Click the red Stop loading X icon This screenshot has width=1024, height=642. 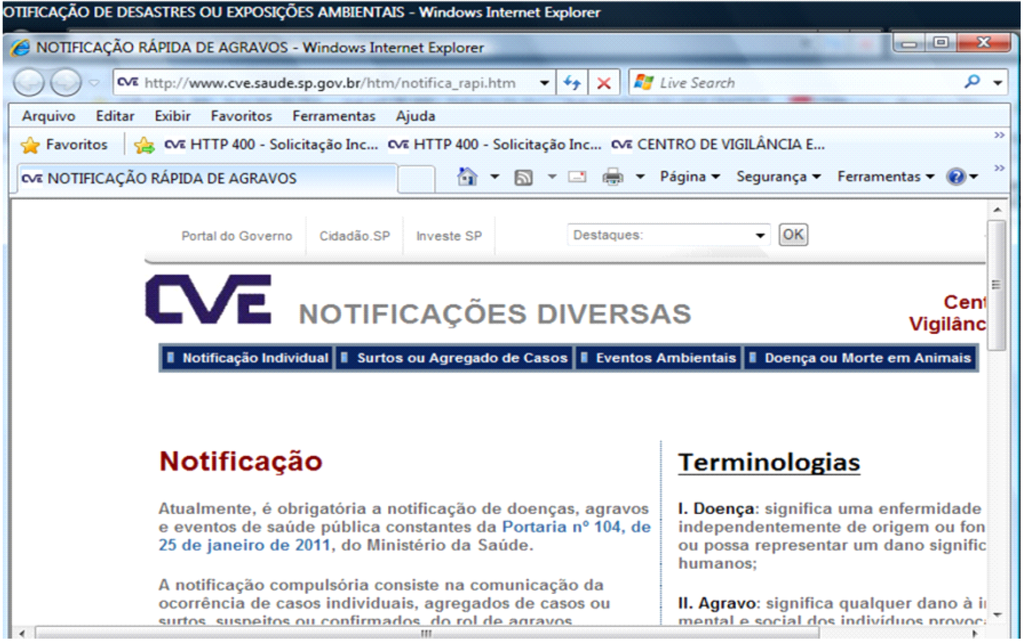tap(604, 83)
